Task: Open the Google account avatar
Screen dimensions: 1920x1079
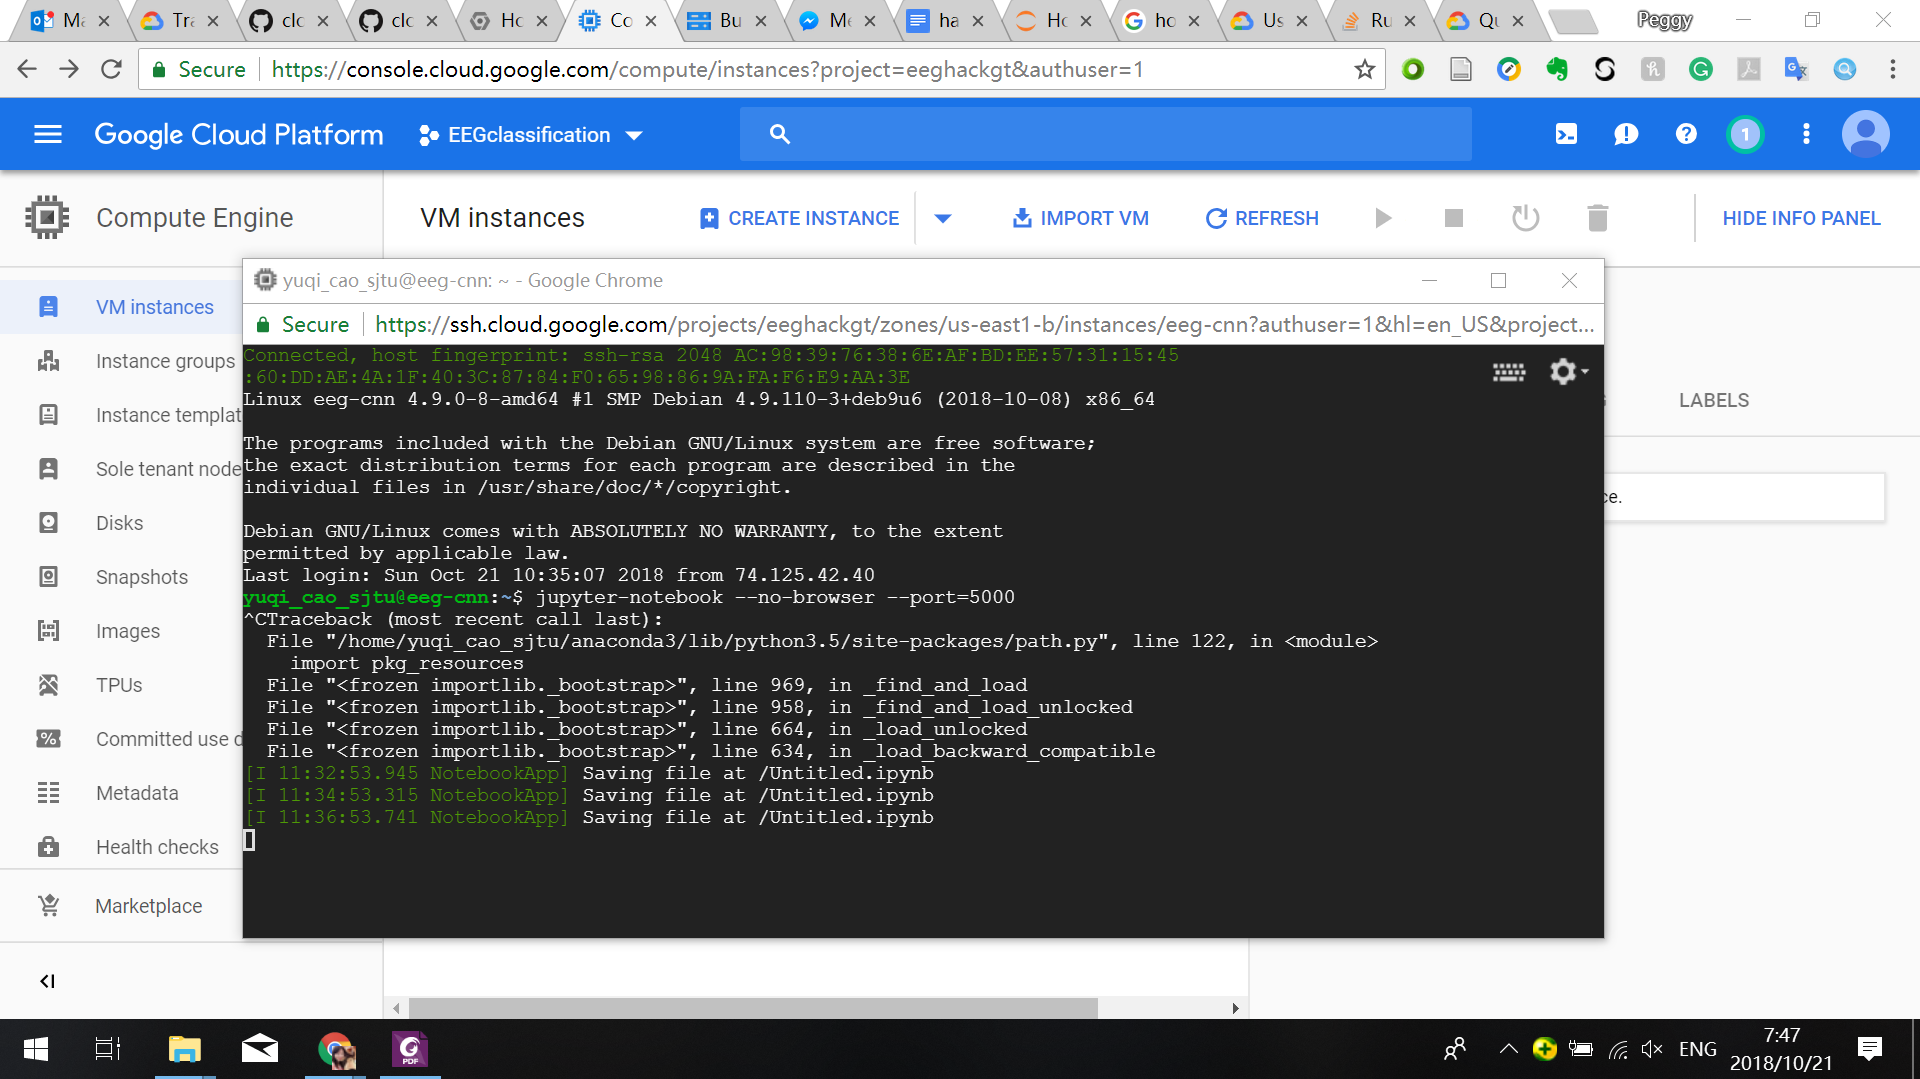Action: tap(1865, 134)
